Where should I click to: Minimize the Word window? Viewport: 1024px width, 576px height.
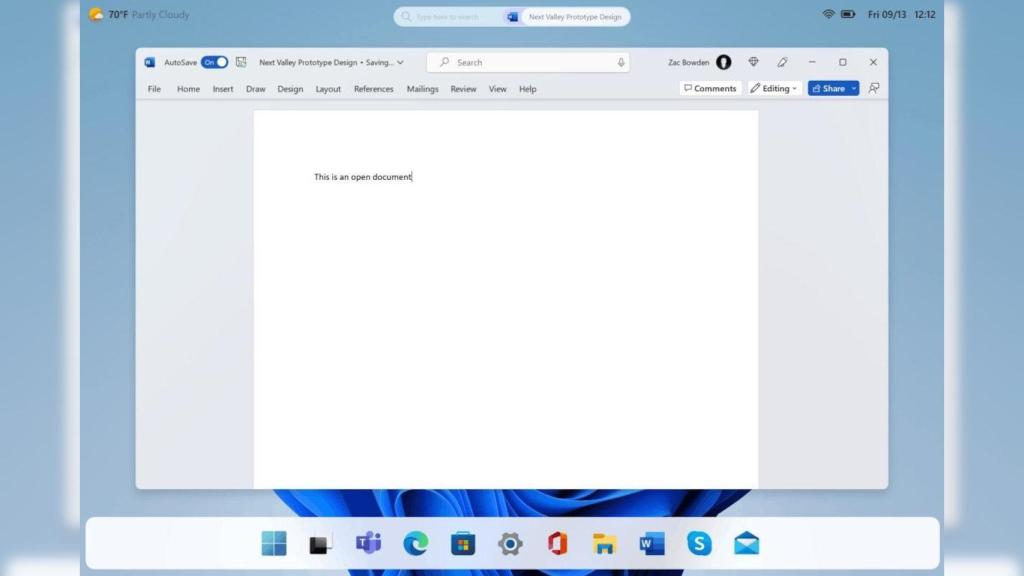click(812, 62)
